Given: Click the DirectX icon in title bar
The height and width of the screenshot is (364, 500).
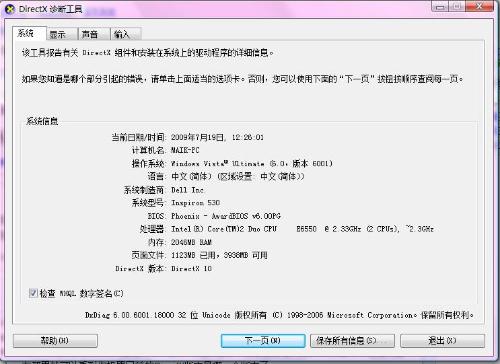Looking at the screenshot, I should point(10,9).
